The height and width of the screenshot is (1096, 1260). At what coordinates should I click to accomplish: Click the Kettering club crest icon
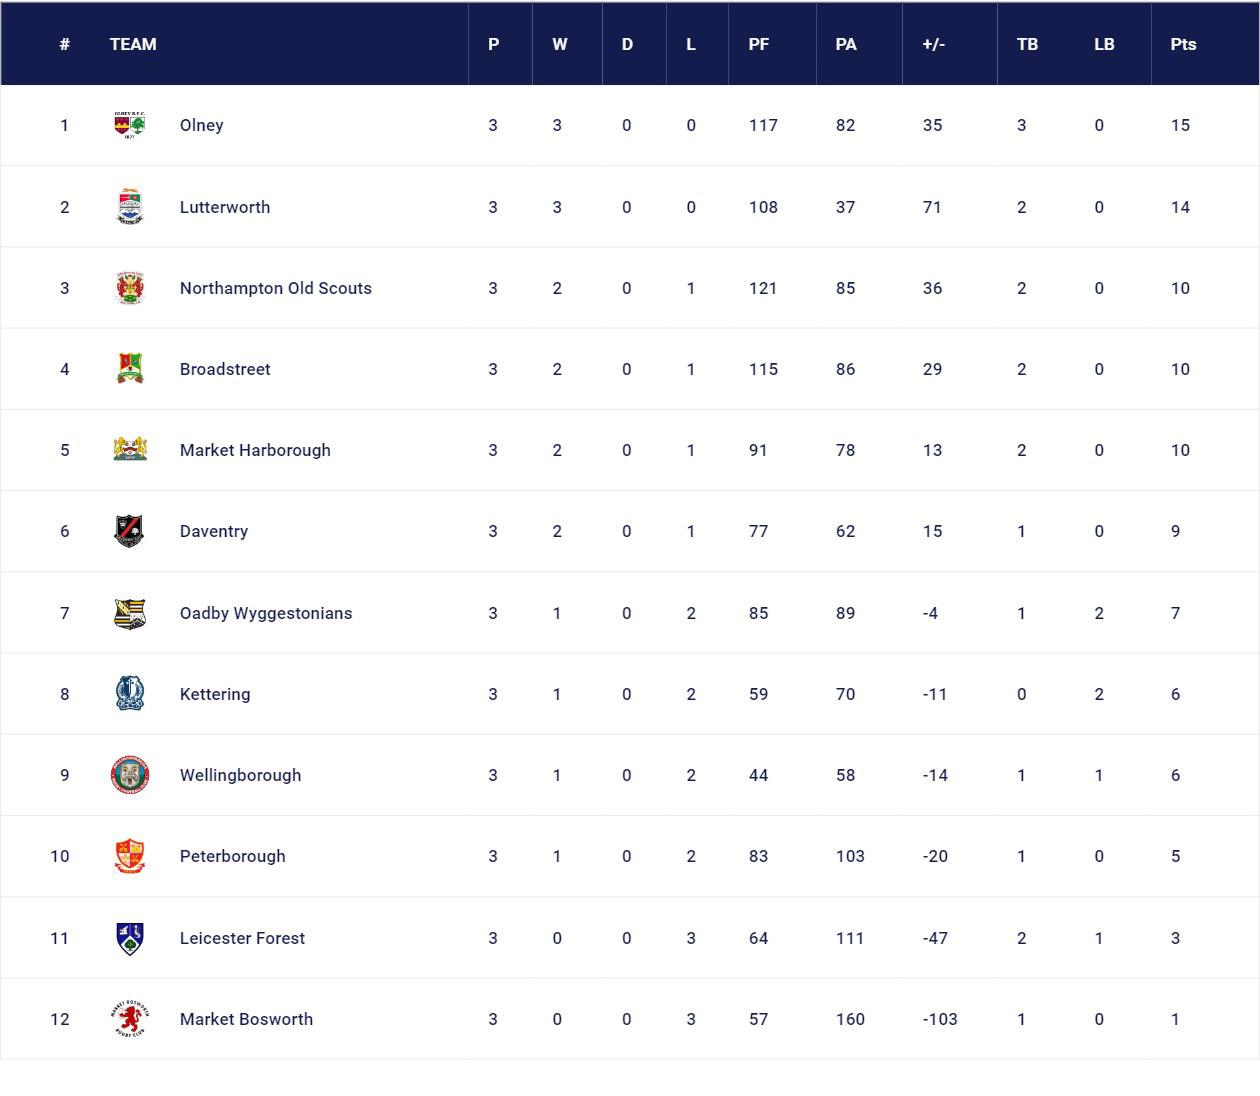[x=130, y=693]
